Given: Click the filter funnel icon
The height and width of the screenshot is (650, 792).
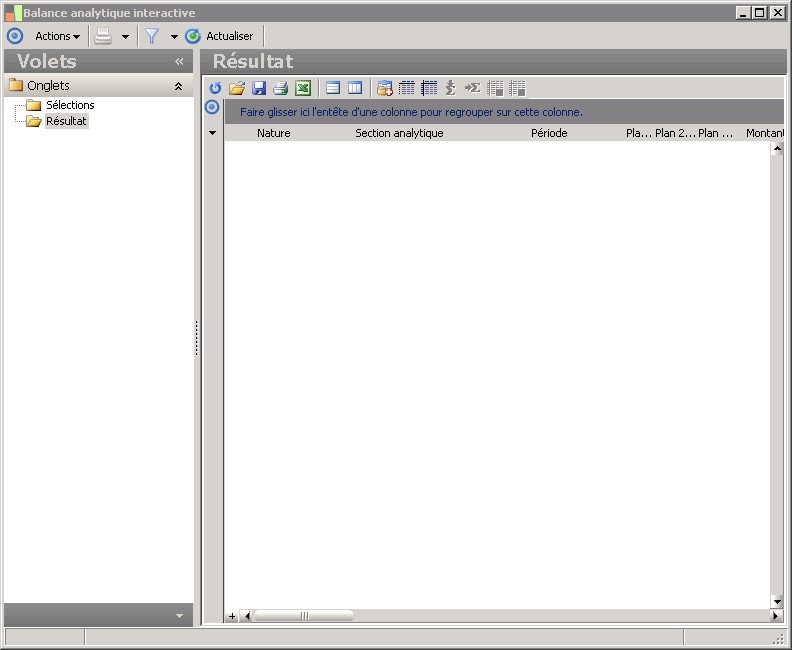Looking at the screenshot, I should [x=152, y=36].
